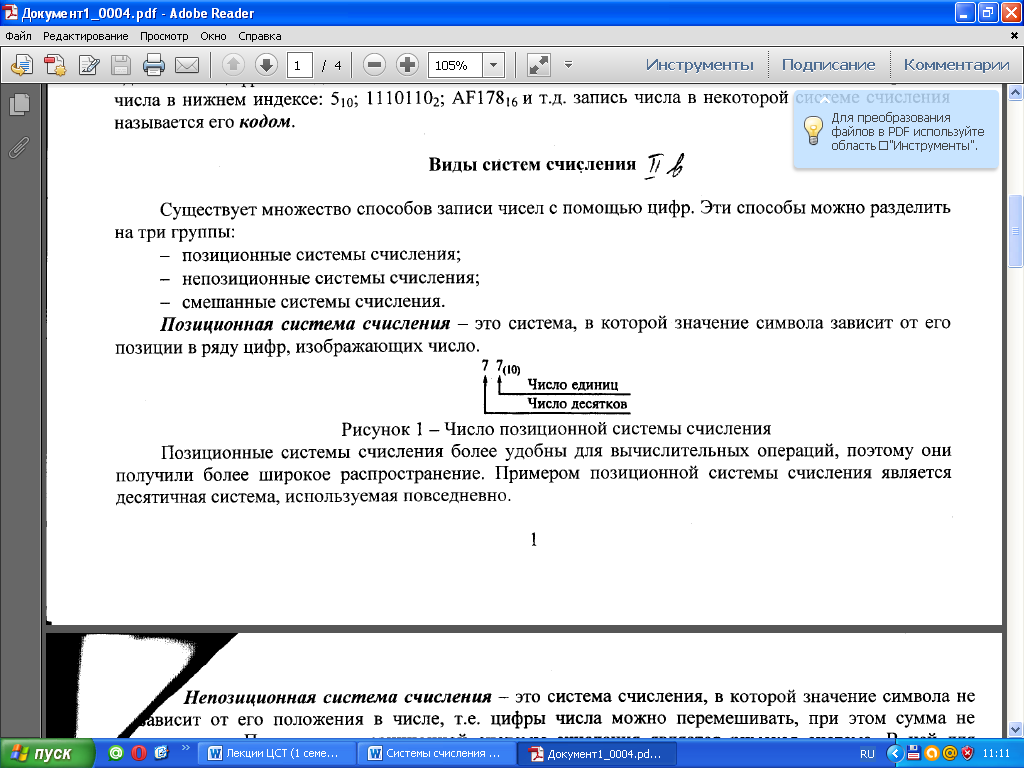This screenshot has height=768, width=1024.
Task: Go to next page with down arrow
Action: pyautogui.click(x=266, y=65)
